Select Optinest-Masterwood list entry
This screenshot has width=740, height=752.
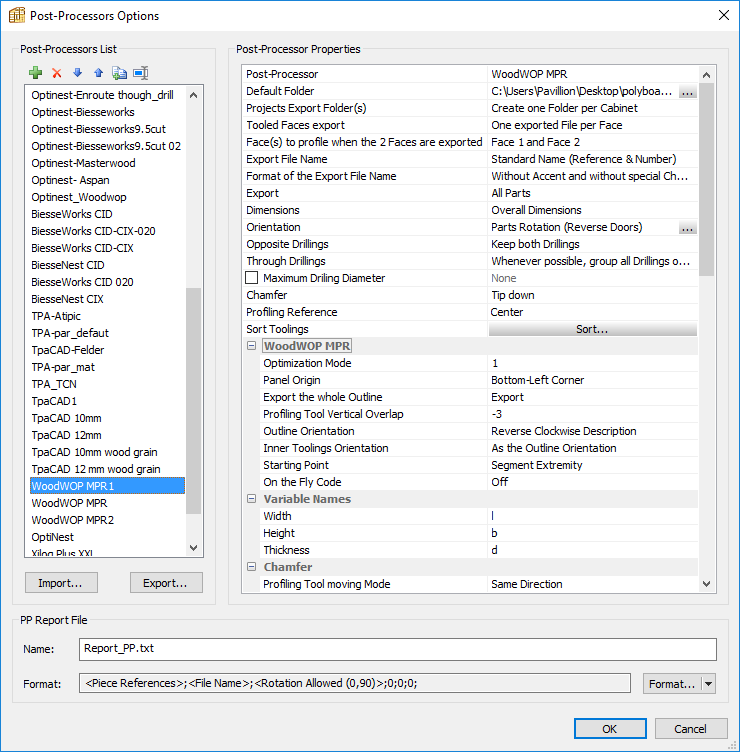tap(83, 163)
